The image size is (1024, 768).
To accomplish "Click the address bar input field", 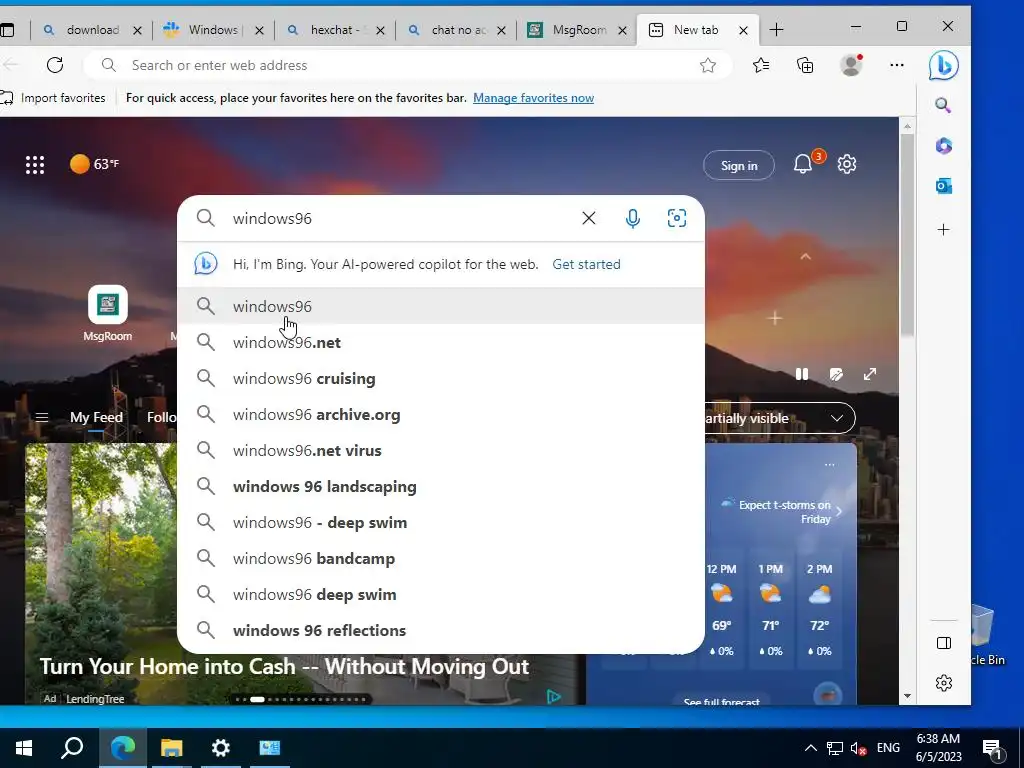I will (408, 65).
